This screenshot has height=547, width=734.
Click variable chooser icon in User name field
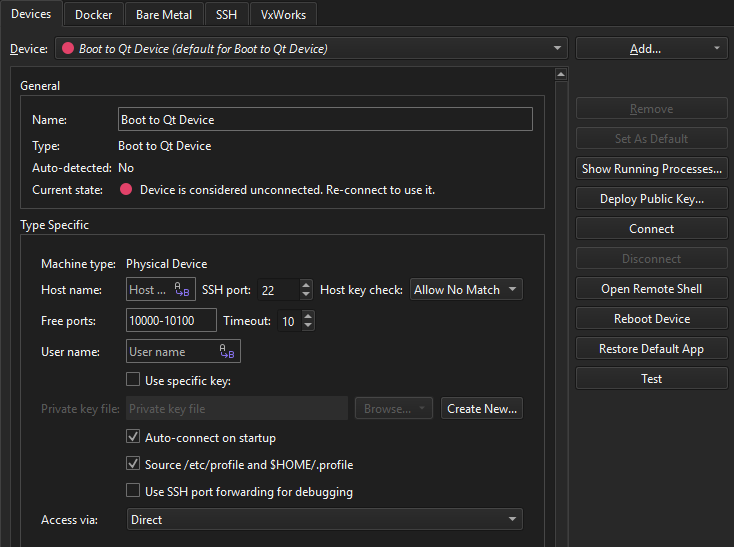pos(227,351)
